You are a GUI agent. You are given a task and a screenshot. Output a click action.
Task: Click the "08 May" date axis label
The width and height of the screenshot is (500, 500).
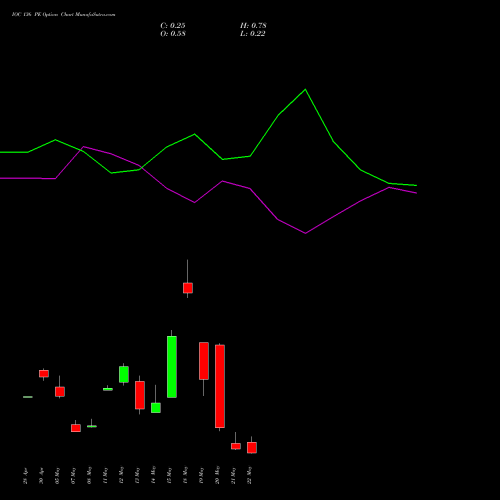pyautogui.click(x=90, y=476)
